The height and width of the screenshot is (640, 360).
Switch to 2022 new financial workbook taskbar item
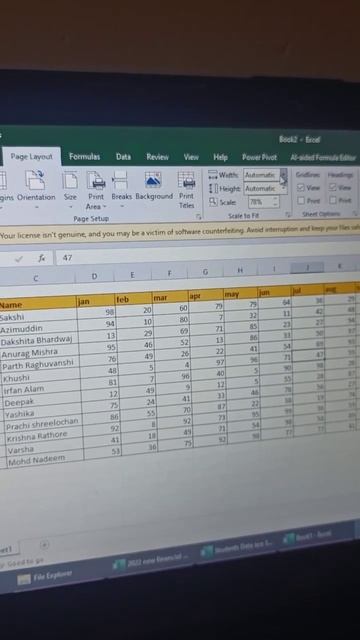(x=151, y=561)
